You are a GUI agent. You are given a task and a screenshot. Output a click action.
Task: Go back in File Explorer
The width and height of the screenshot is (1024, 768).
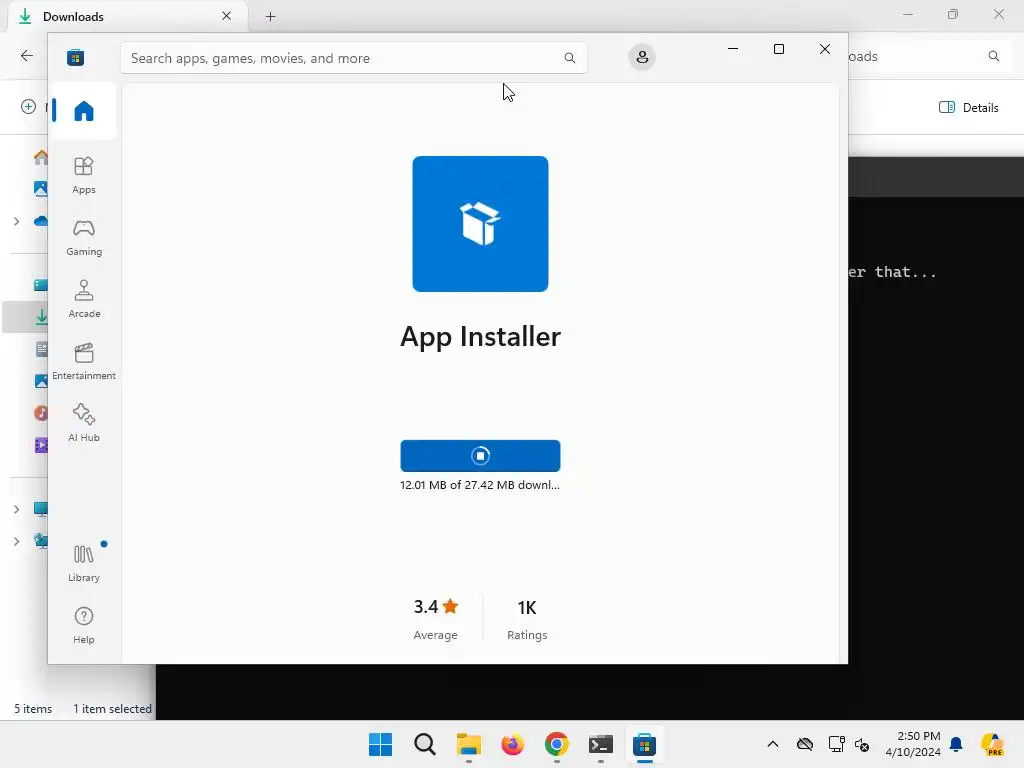(27, 56)
